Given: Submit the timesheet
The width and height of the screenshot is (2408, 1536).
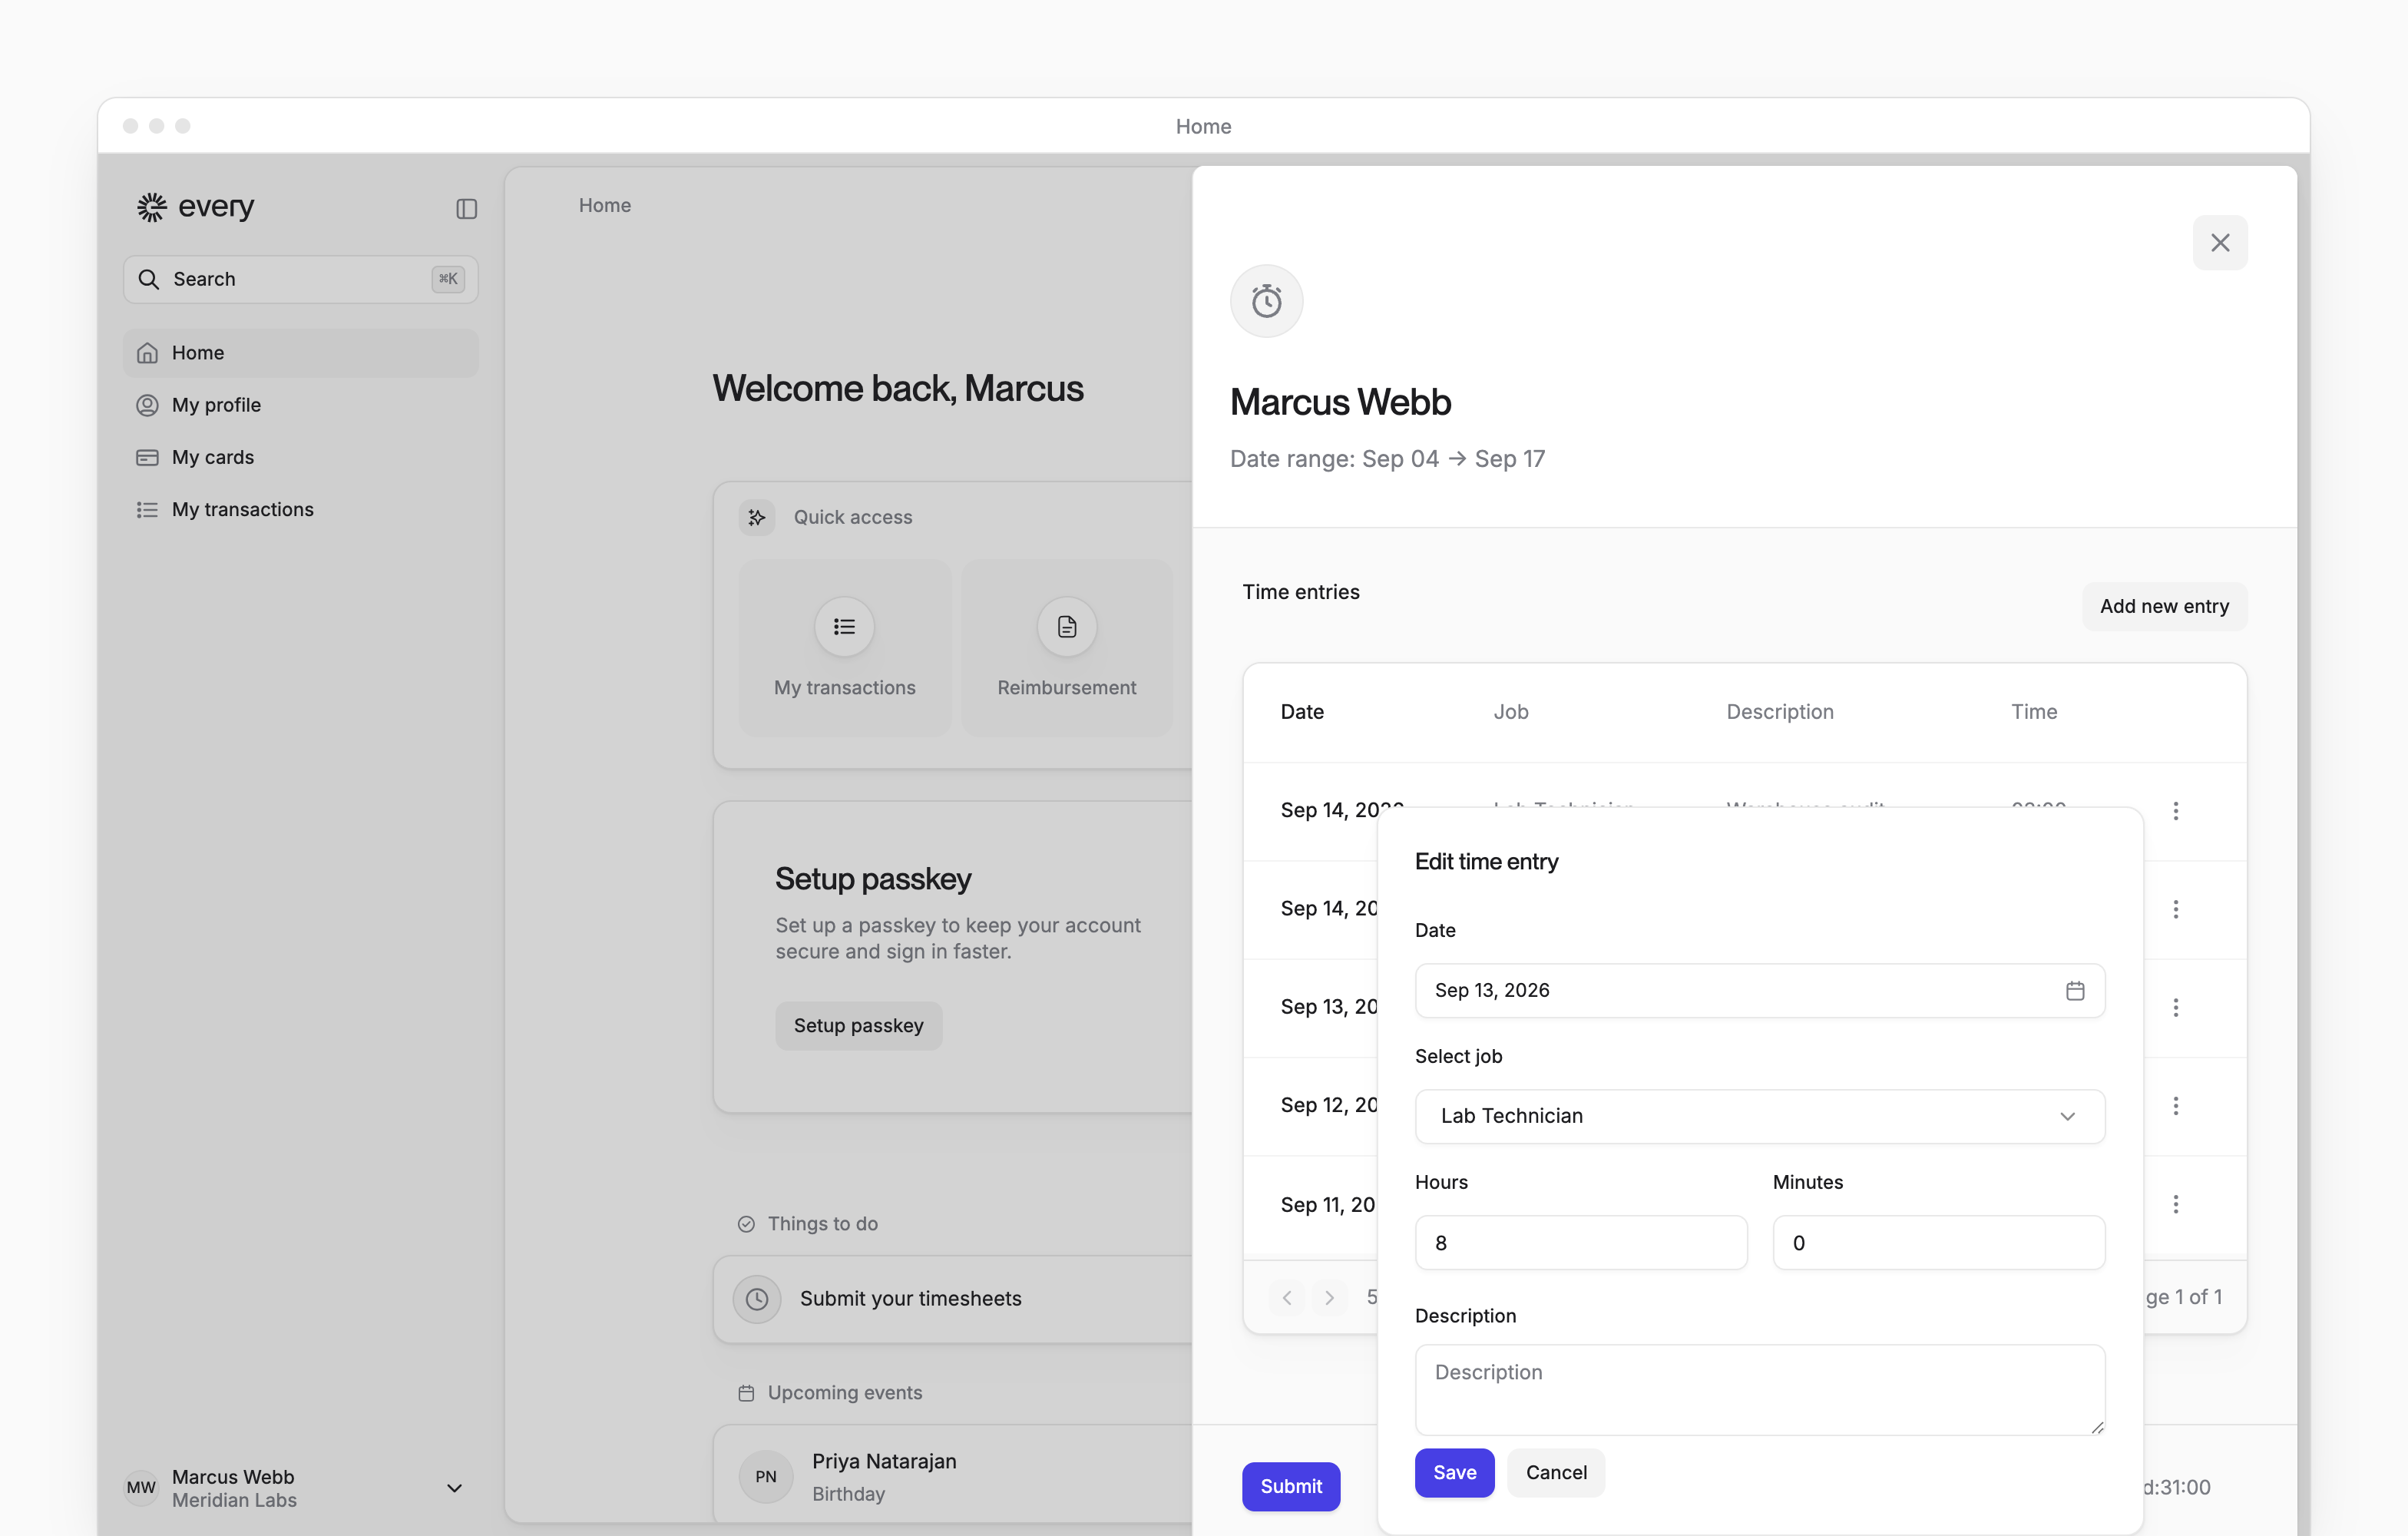Looking at the screenshot, I should (1290, 1487).
